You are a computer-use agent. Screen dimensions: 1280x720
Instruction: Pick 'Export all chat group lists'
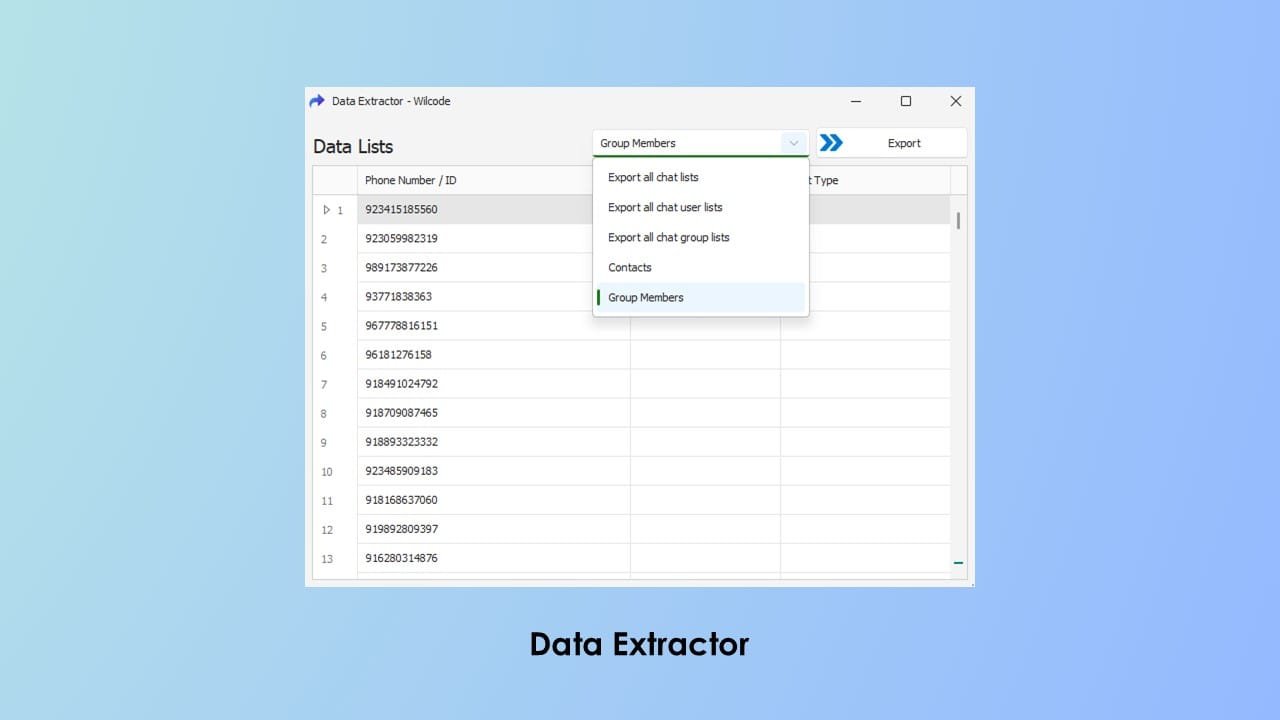tap(669, 237)
